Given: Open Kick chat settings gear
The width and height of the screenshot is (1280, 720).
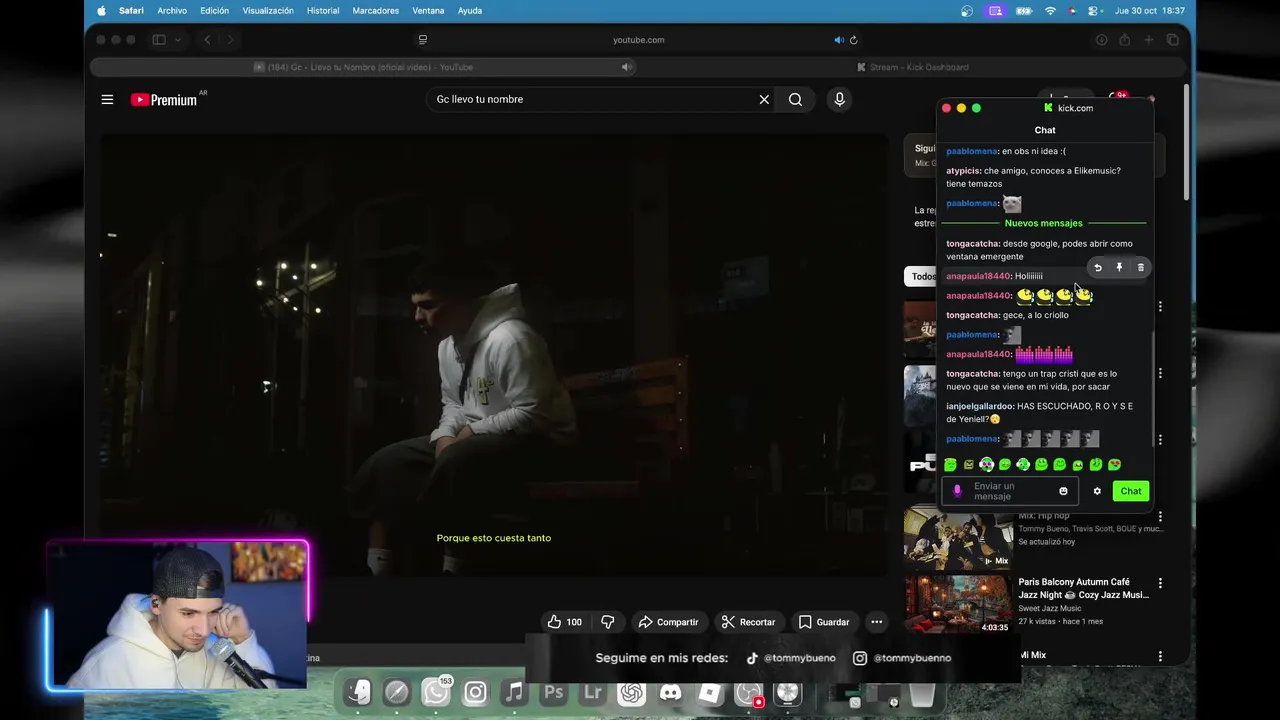Looking at the screenshot, I should point(1097,491).
